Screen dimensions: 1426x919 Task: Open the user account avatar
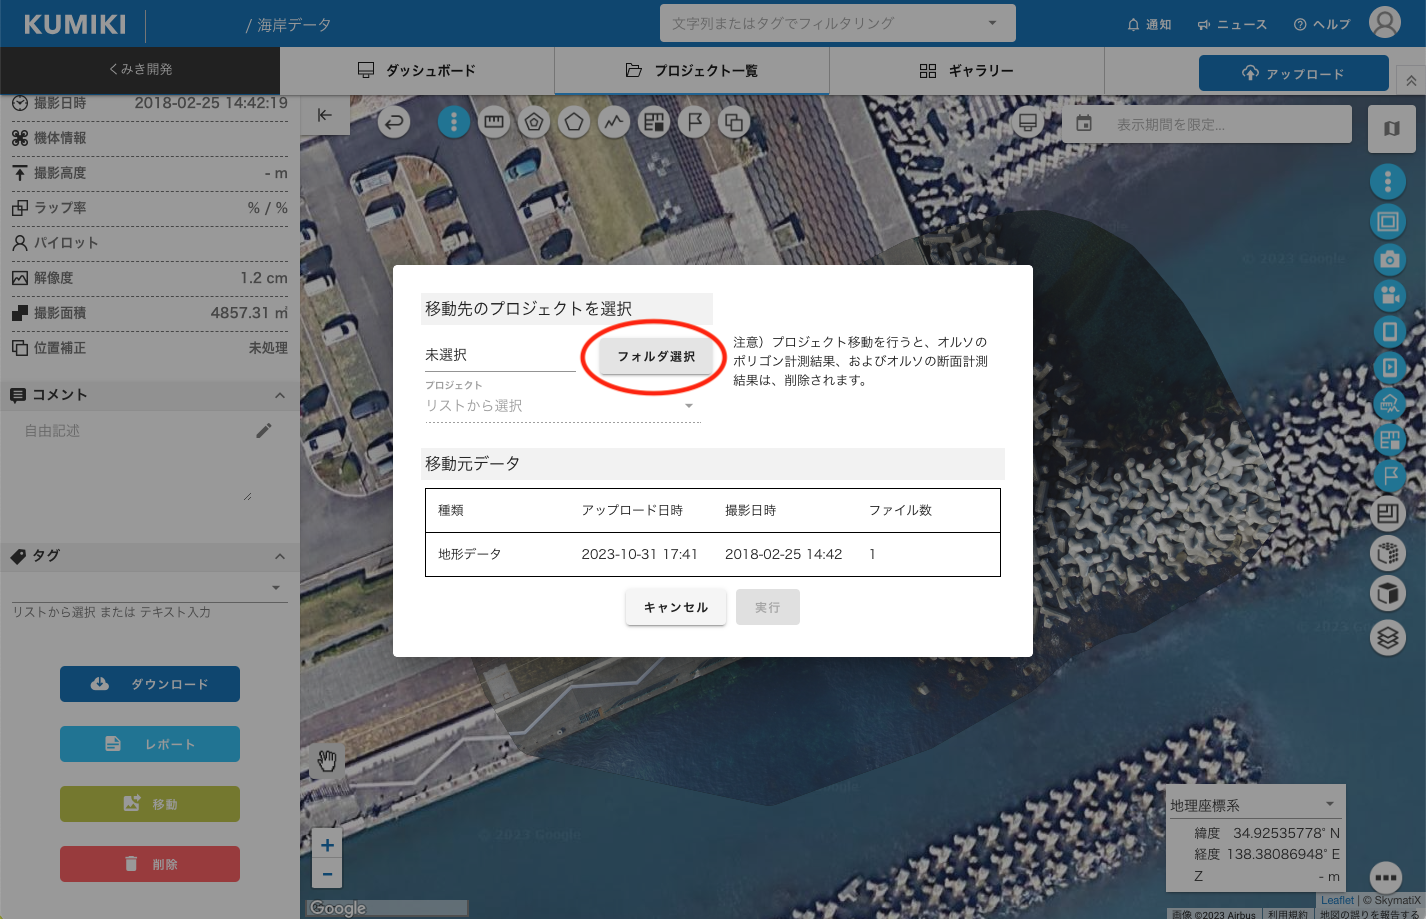click(1384, 23)
